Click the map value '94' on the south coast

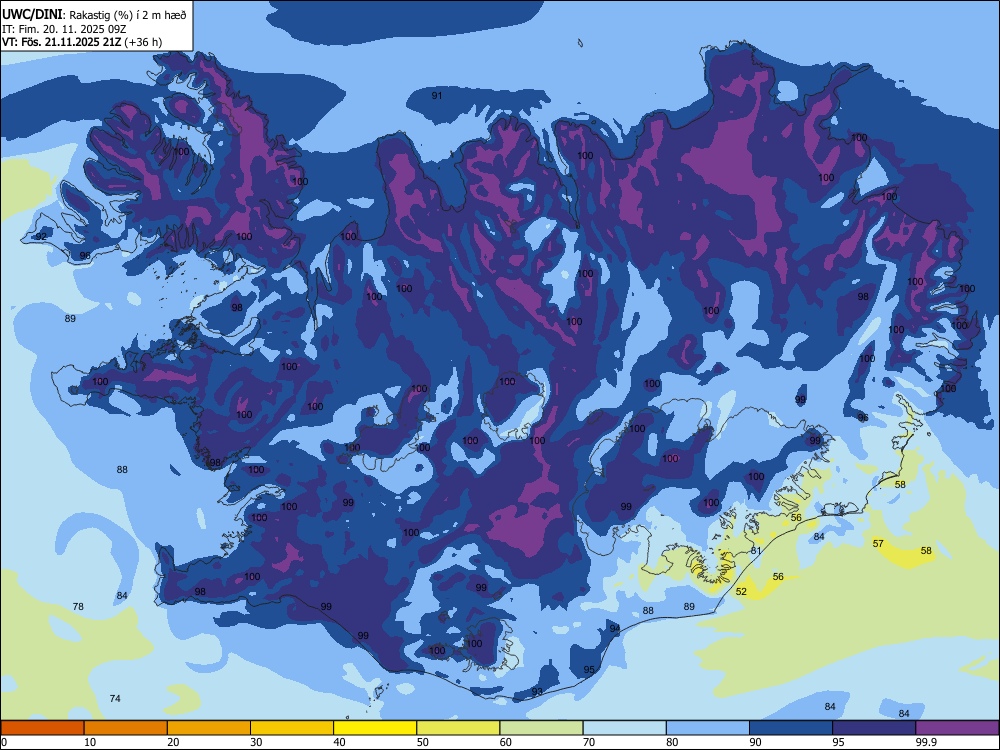tap(615, 629)
